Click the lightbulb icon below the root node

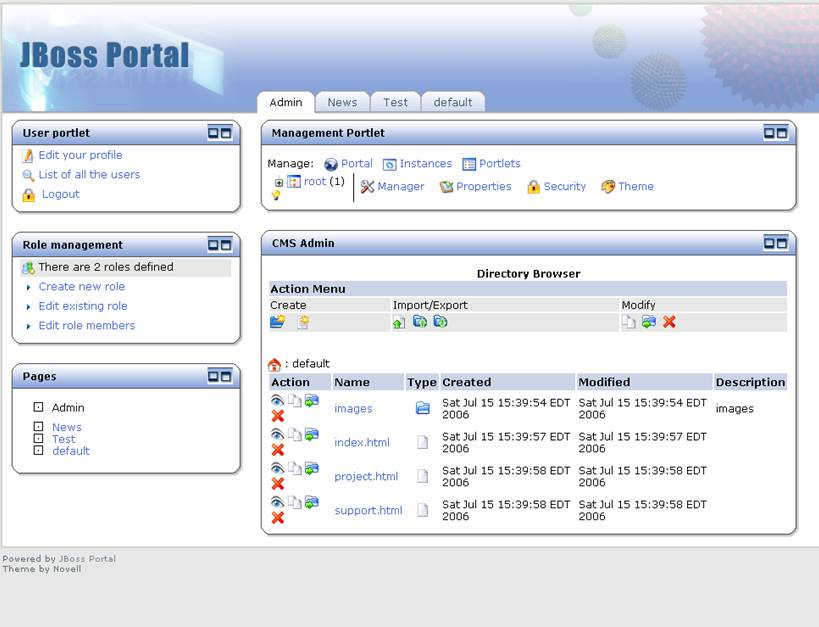(x=276, y=195)
